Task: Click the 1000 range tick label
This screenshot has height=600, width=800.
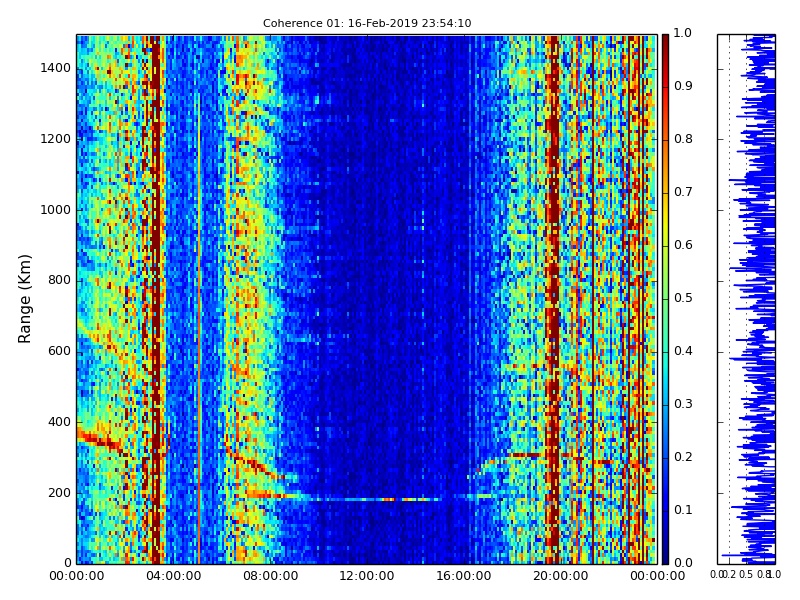Action: pos(56,210)
